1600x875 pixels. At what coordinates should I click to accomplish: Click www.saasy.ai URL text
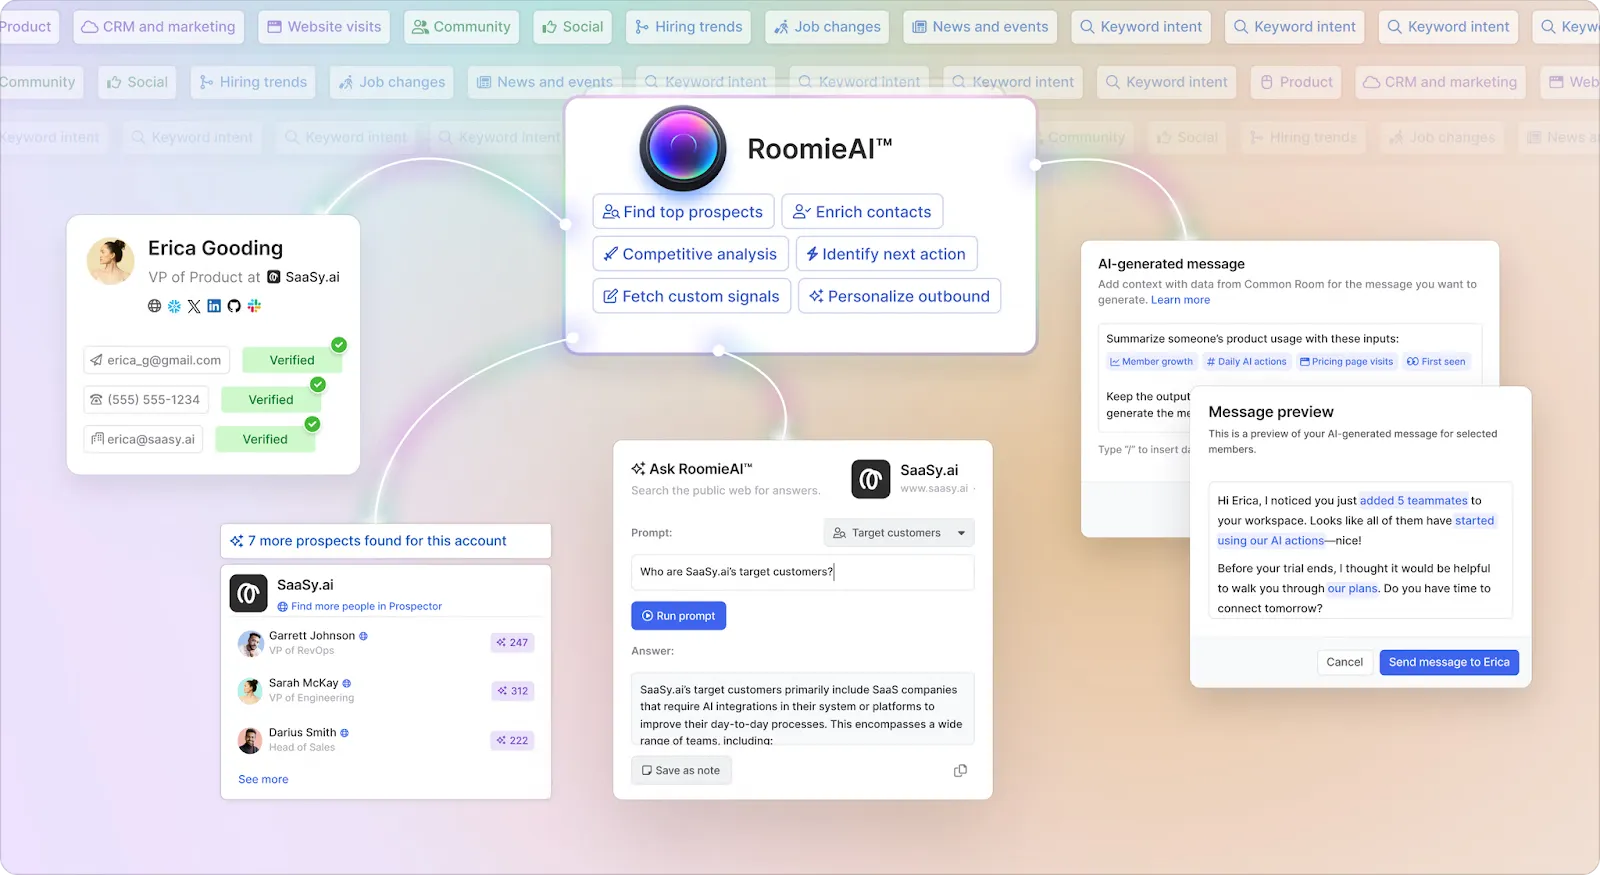click(934, 489)
